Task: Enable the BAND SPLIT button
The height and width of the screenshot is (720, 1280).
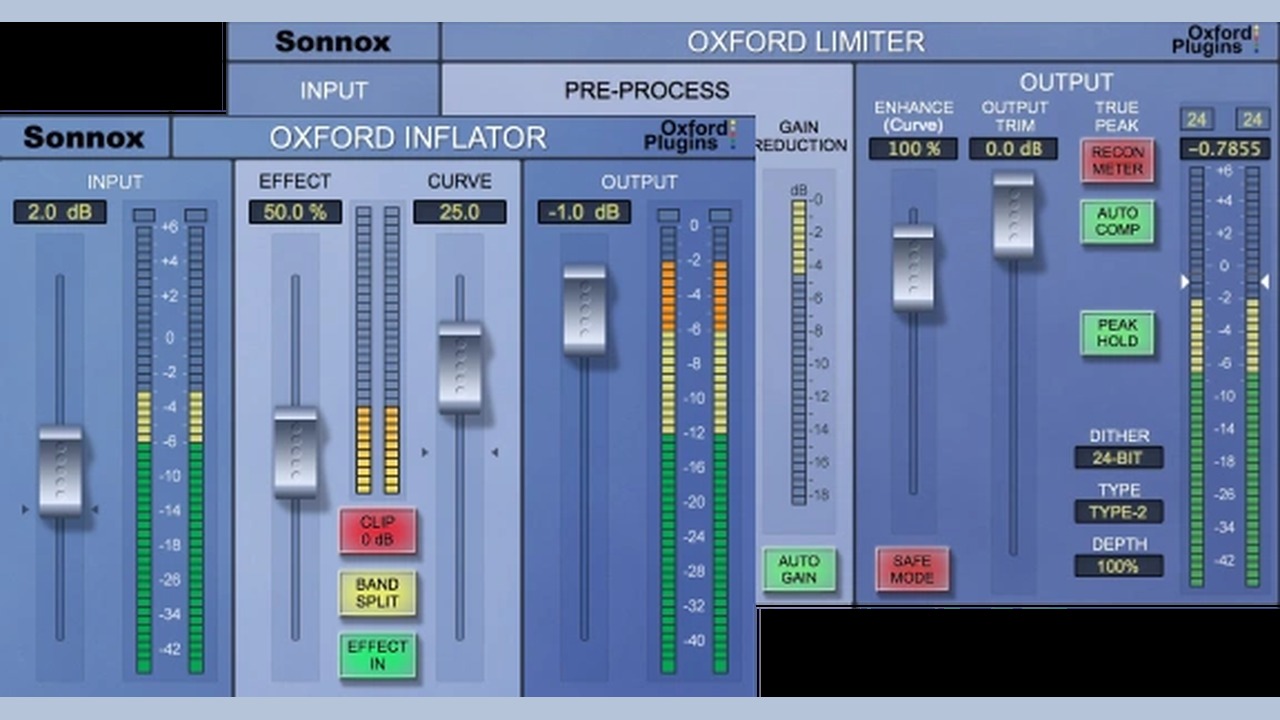Action: point(377,593)
